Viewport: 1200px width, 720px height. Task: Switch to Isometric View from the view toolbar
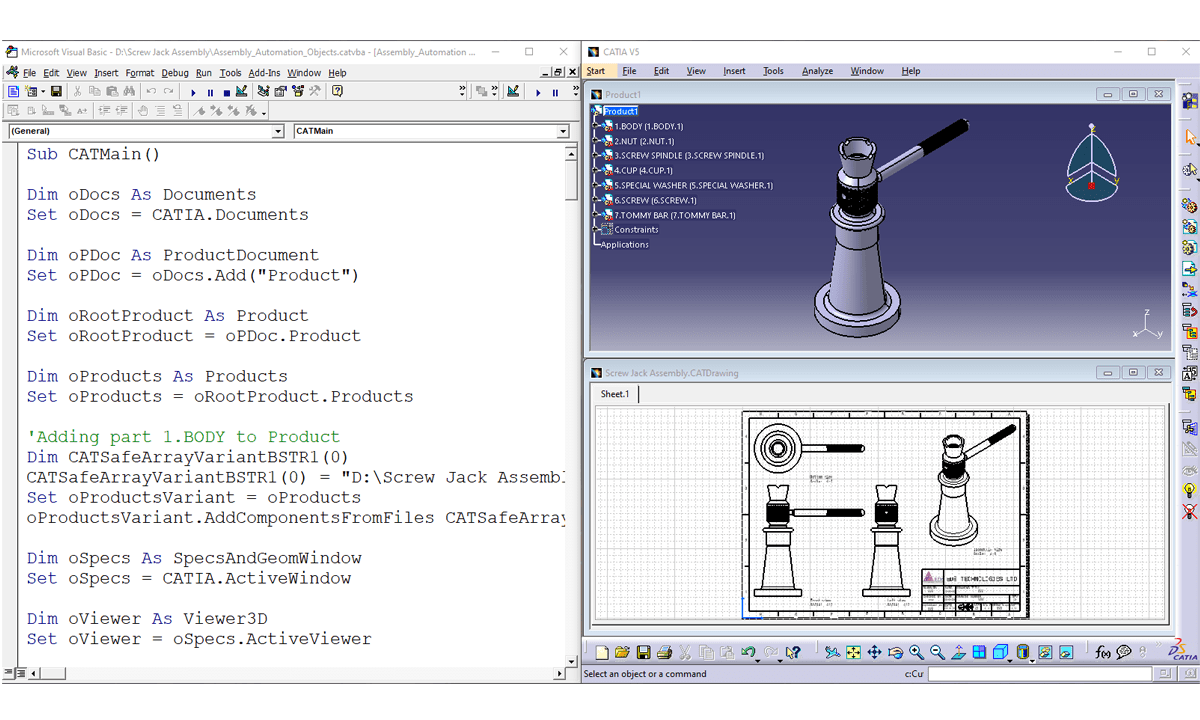point(1000,652)
